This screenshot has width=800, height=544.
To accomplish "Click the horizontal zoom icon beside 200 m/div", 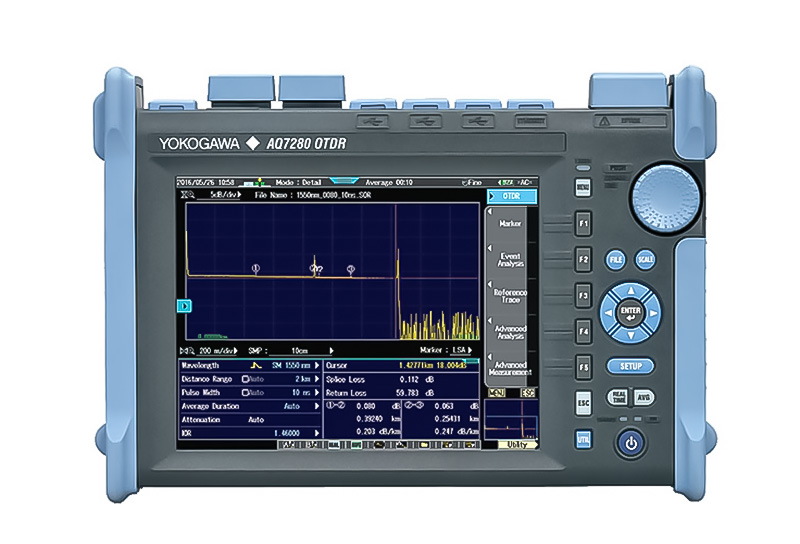I will pos(187,351).
